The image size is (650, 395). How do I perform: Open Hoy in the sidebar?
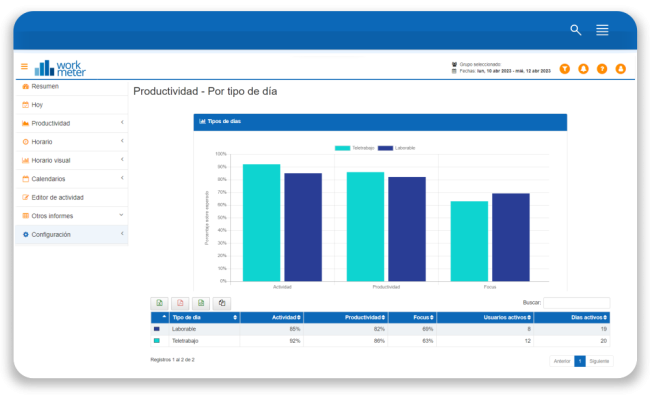37,105
